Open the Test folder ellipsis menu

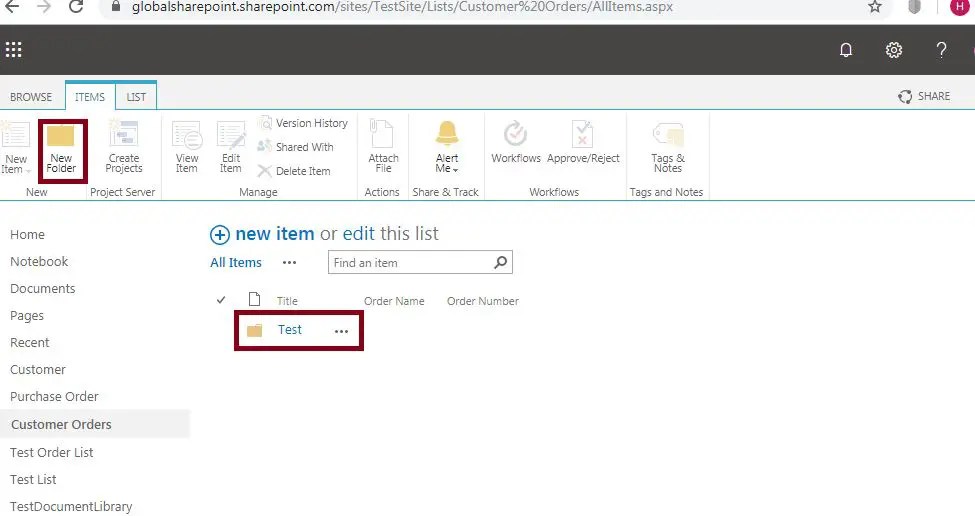341,331
